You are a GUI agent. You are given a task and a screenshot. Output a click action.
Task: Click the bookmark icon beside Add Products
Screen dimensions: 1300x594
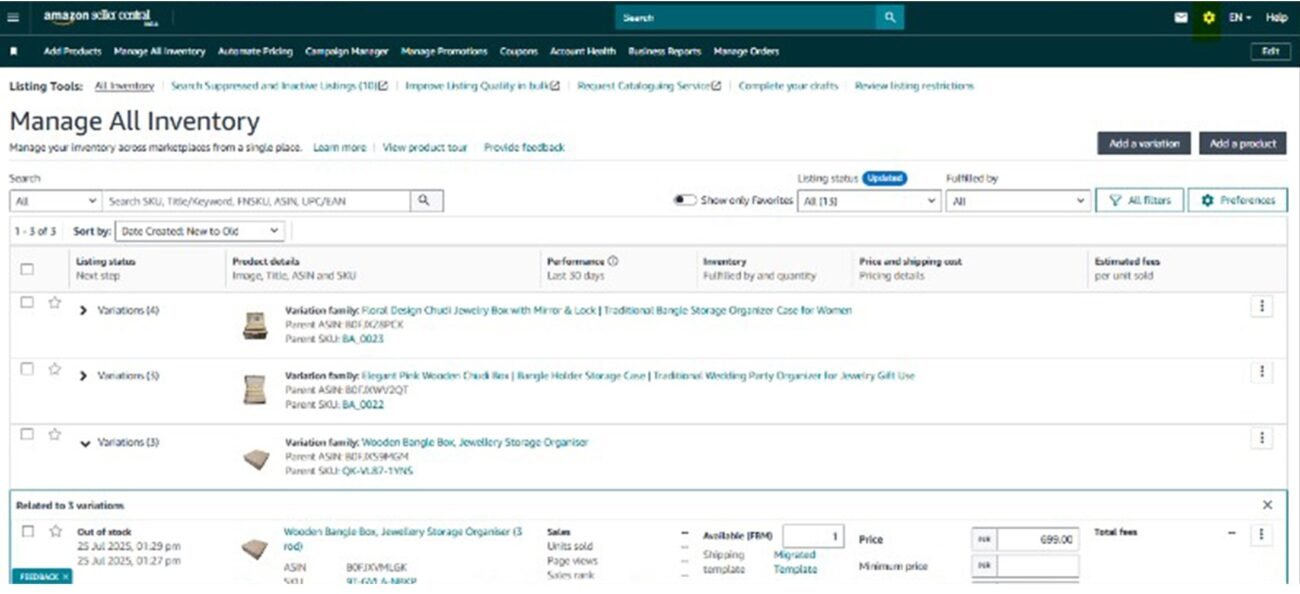(14, 51)
